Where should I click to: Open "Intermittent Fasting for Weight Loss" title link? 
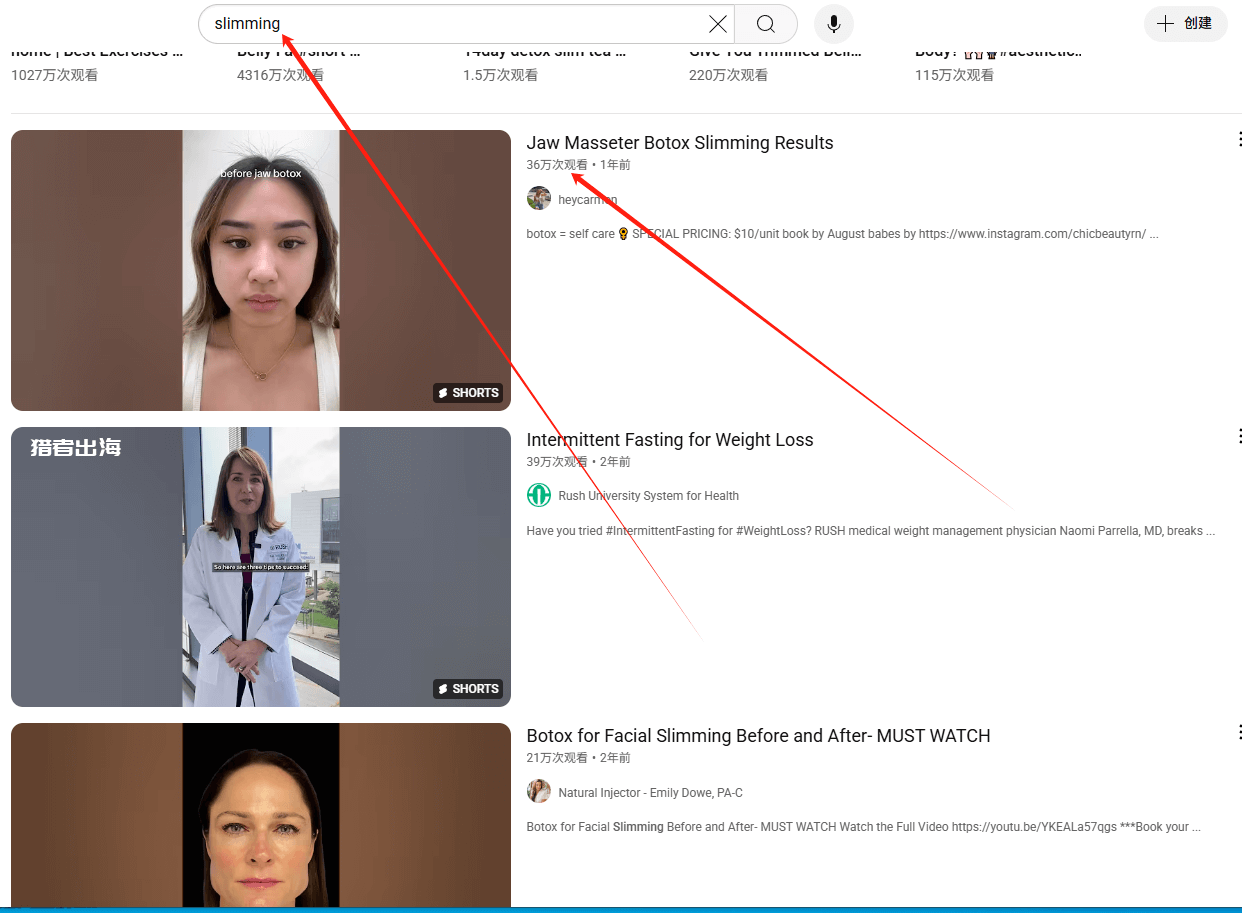pyautogui.click(x=670, y=440)
